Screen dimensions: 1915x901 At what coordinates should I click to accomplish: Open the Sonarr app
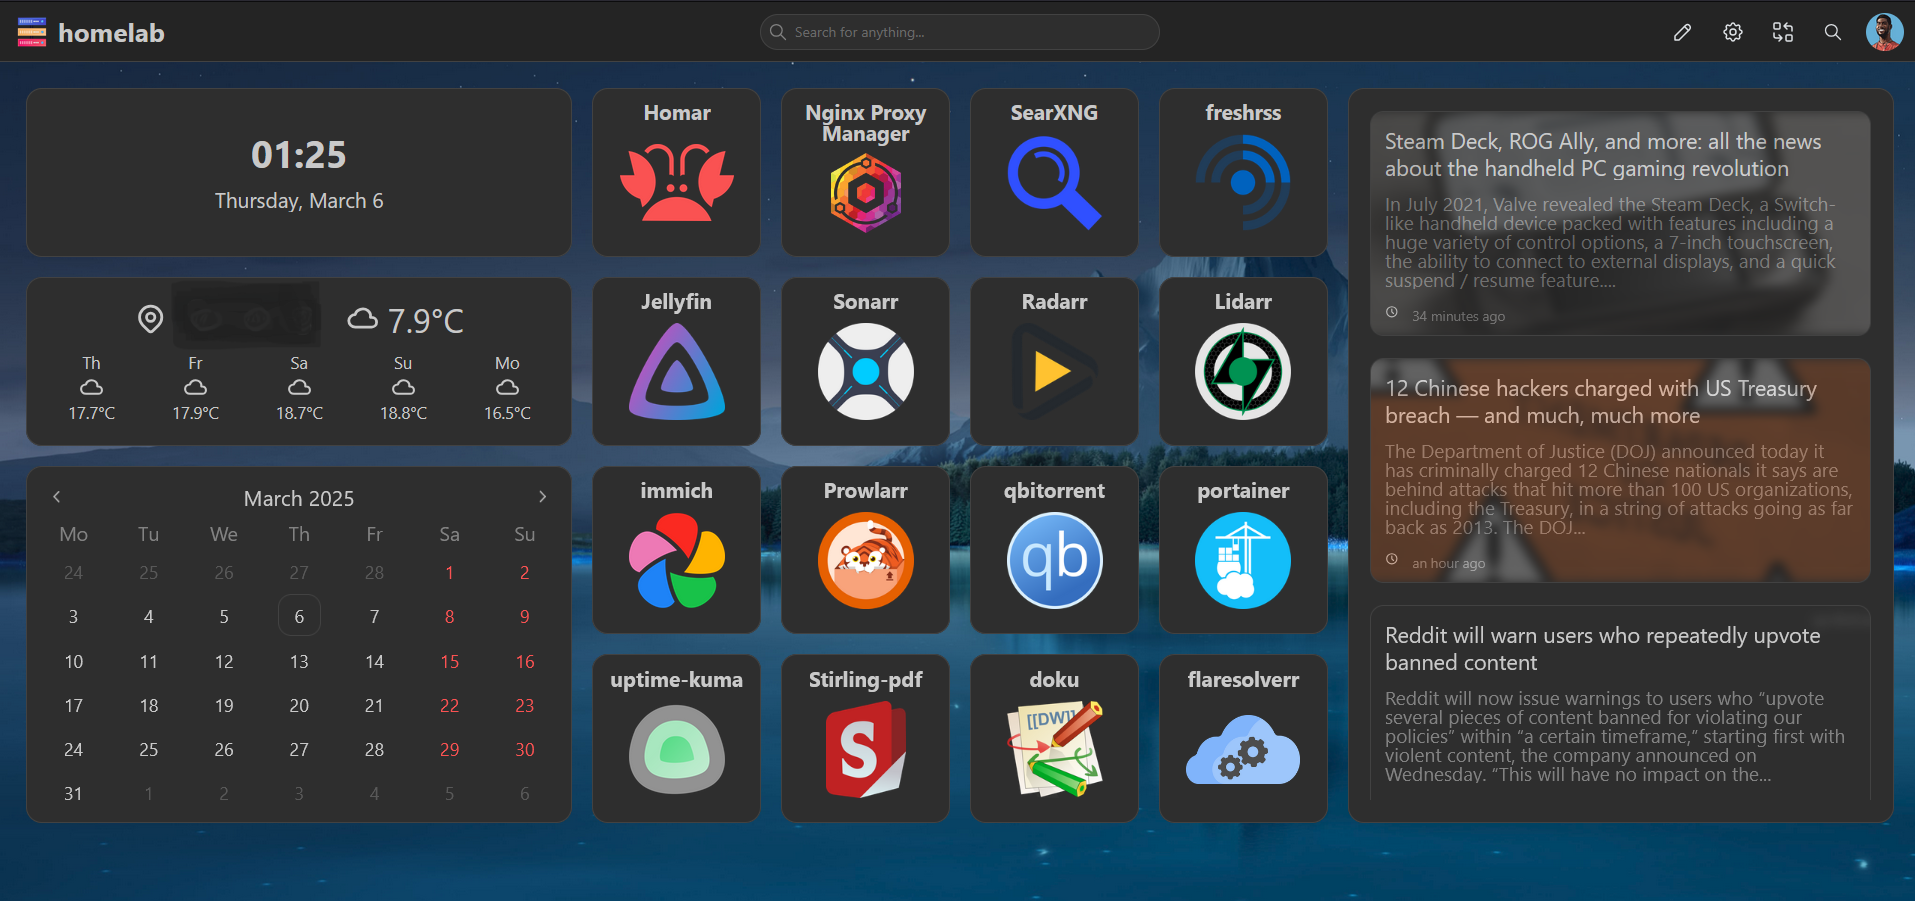click(865, 361)
